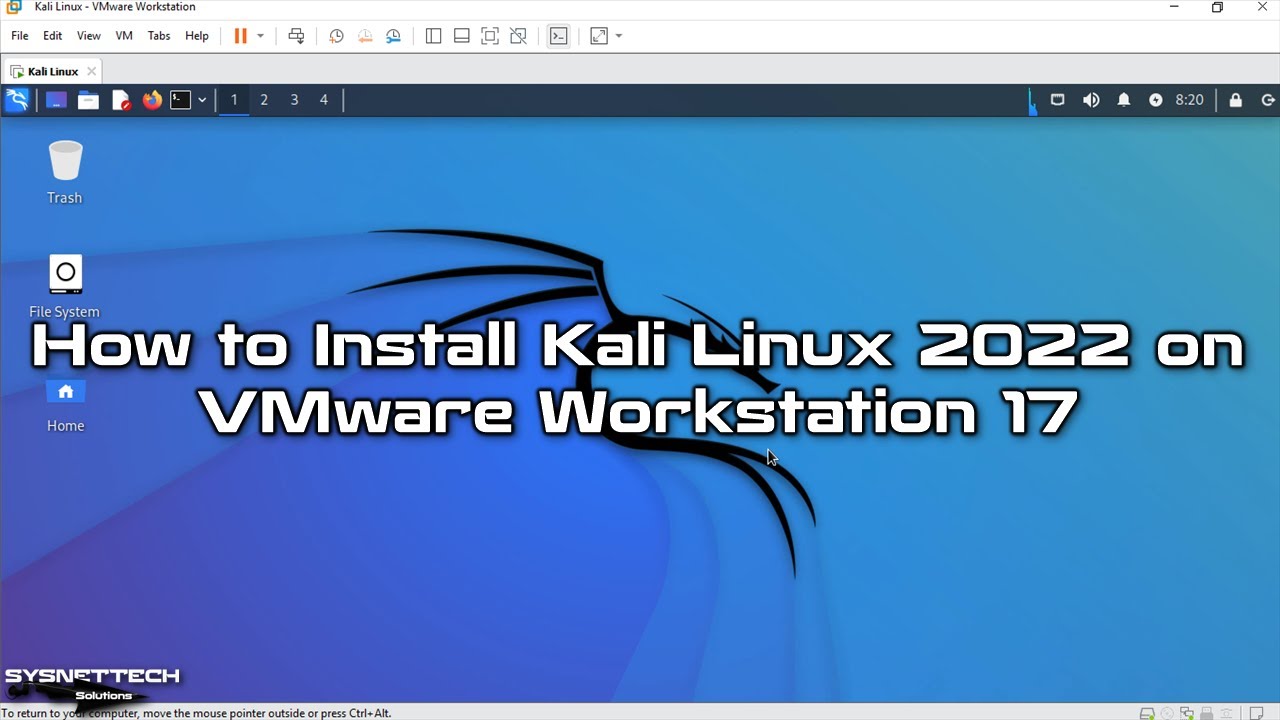Viewport: 1280px width, 720px height.
Task: Click the CPU usage graph in the panel
Action: [1032, 100]
